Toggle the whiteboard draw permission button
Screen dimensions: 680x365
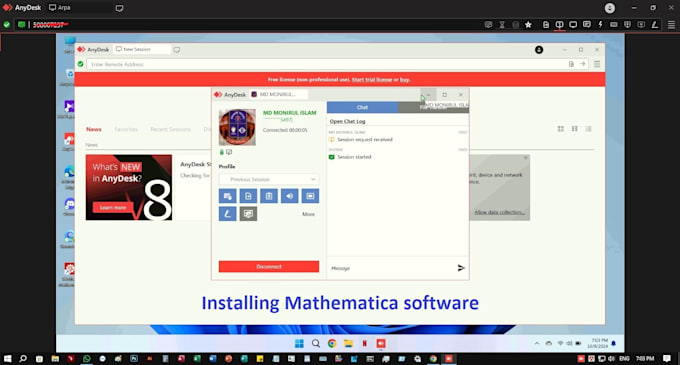[228, 214]
